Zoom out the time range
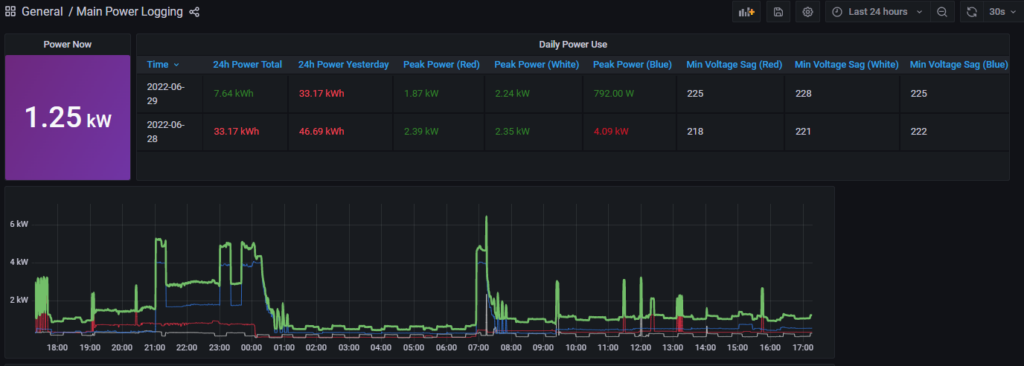The image size is (1024, 366). 942,12
